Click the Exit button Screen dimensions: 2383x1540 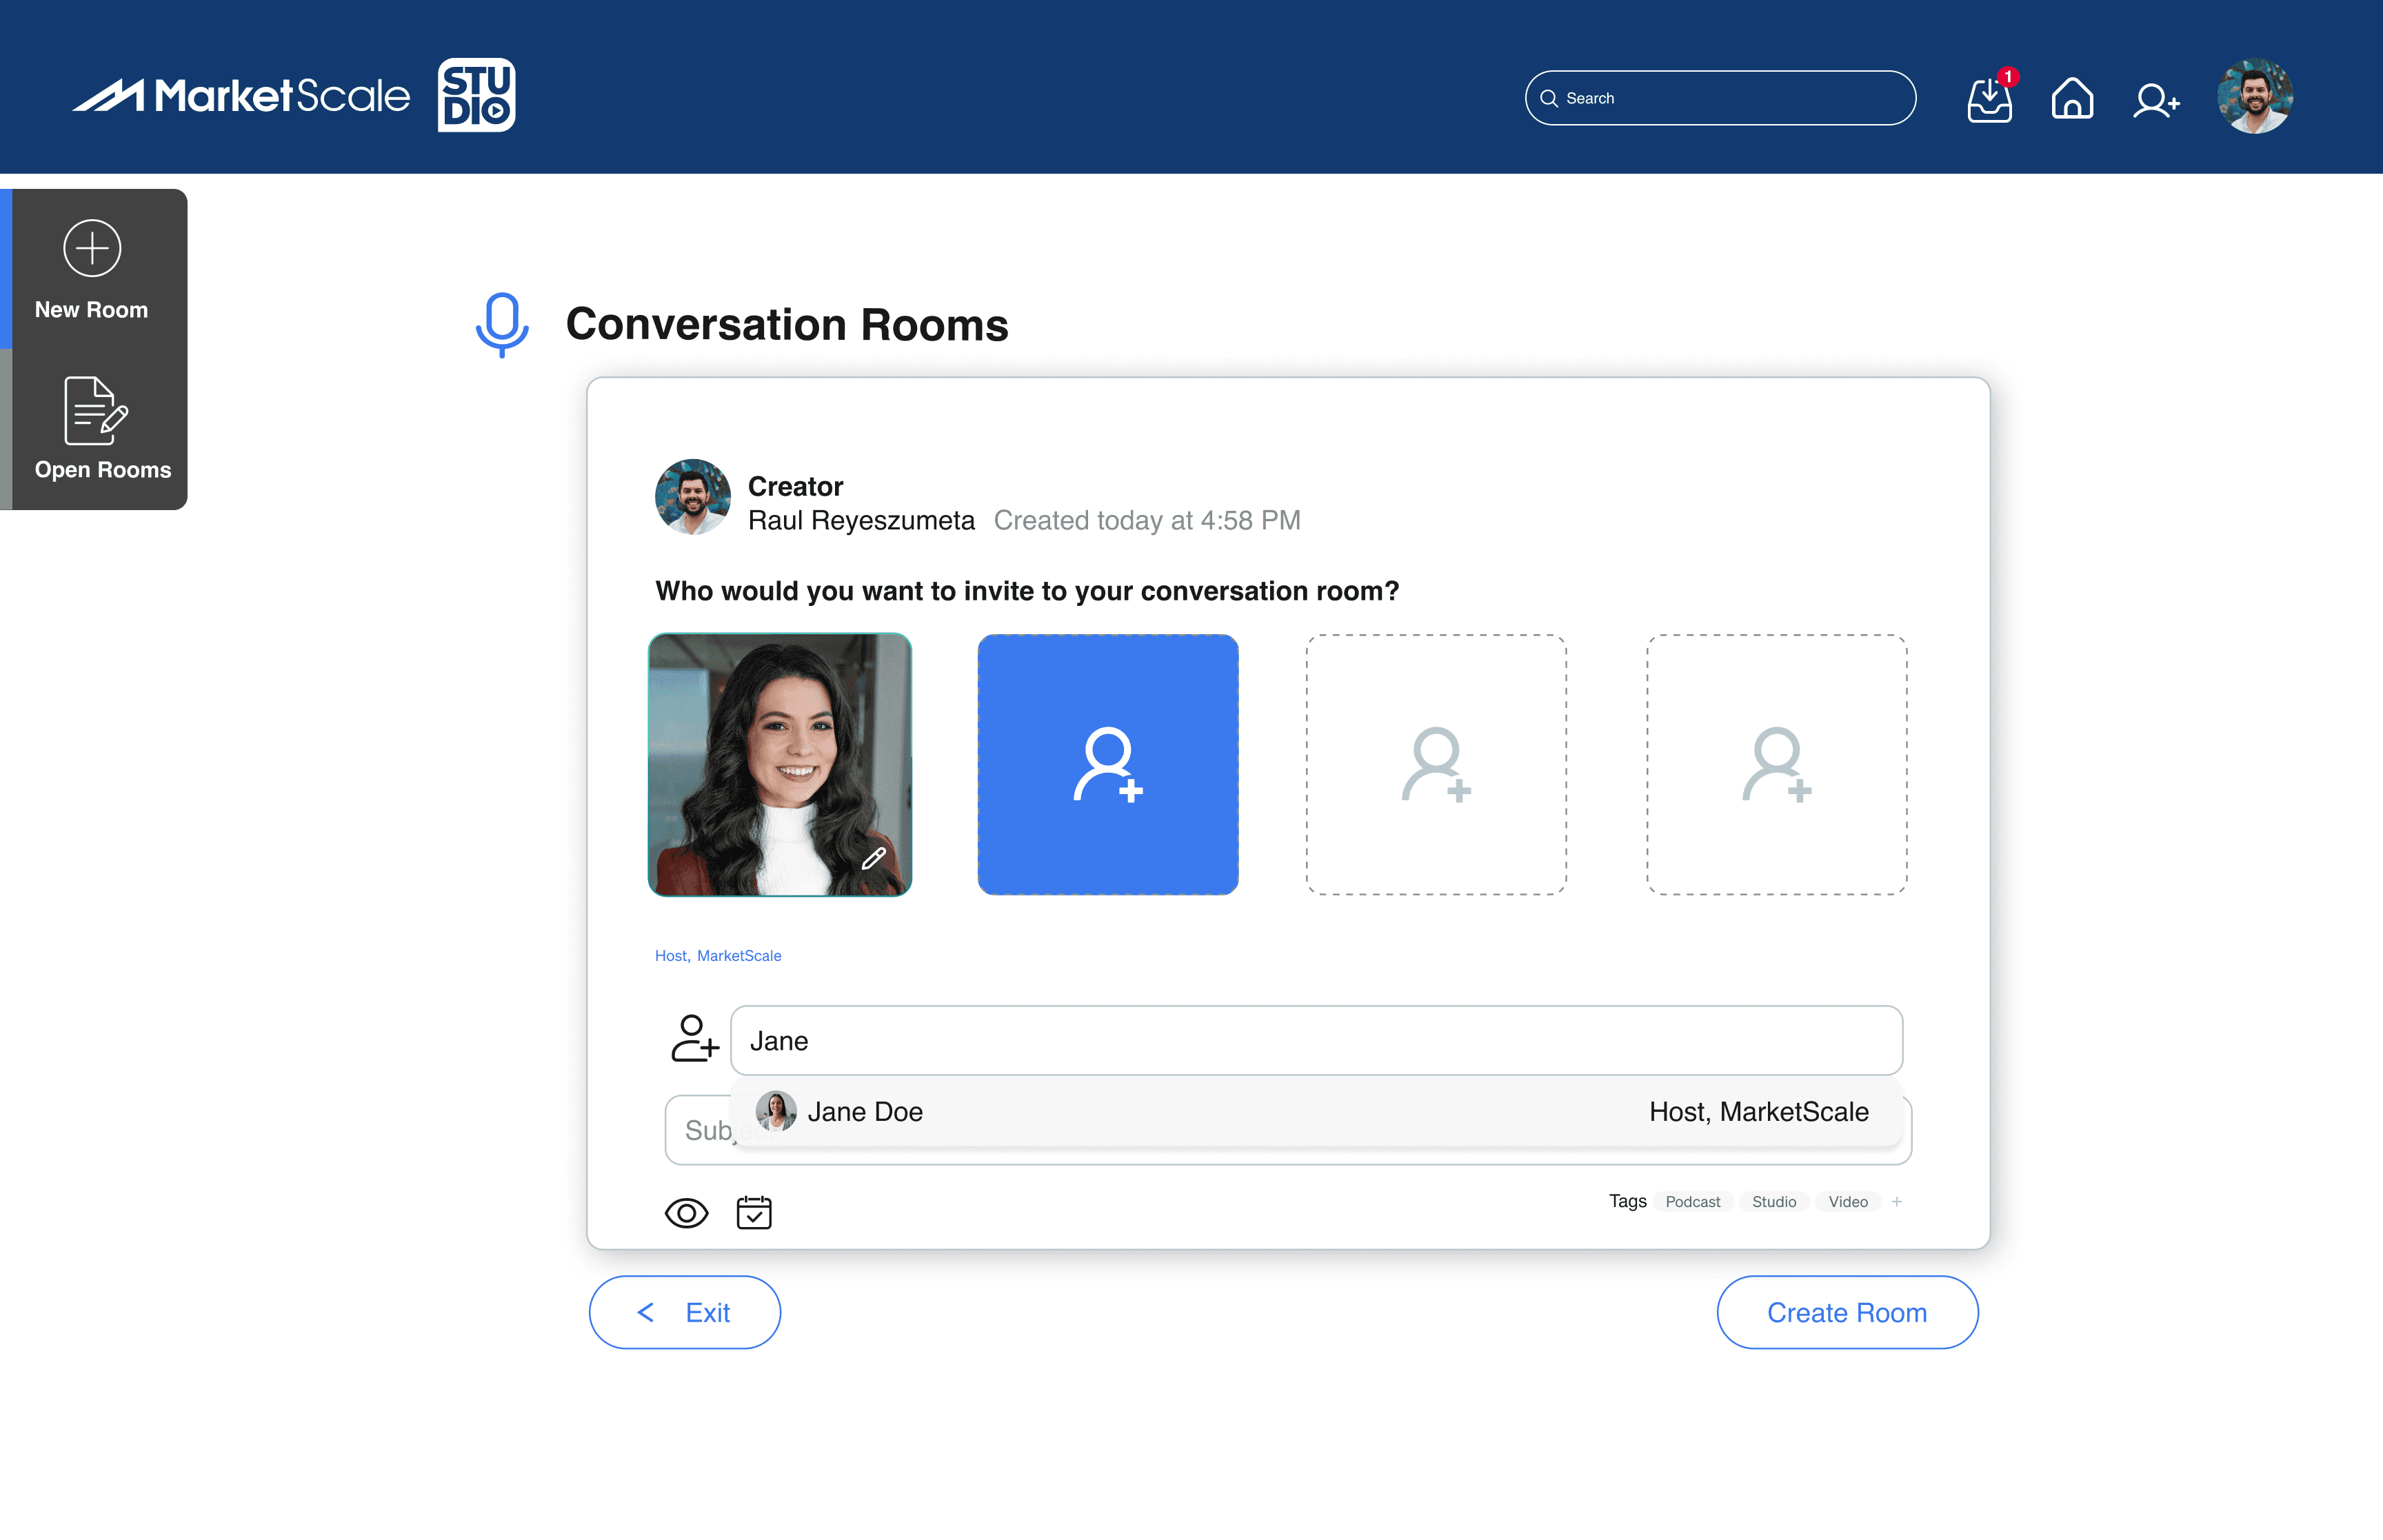(x=685, y=1312)
